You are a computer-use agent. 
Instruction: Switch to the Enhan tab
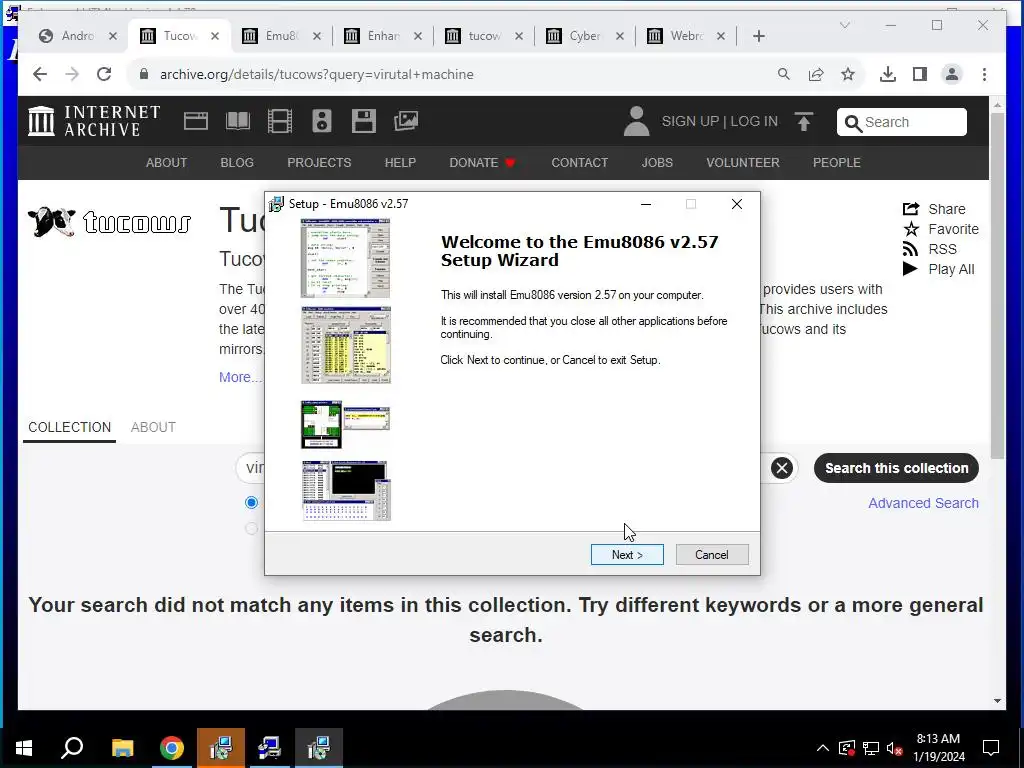(383, 36)
